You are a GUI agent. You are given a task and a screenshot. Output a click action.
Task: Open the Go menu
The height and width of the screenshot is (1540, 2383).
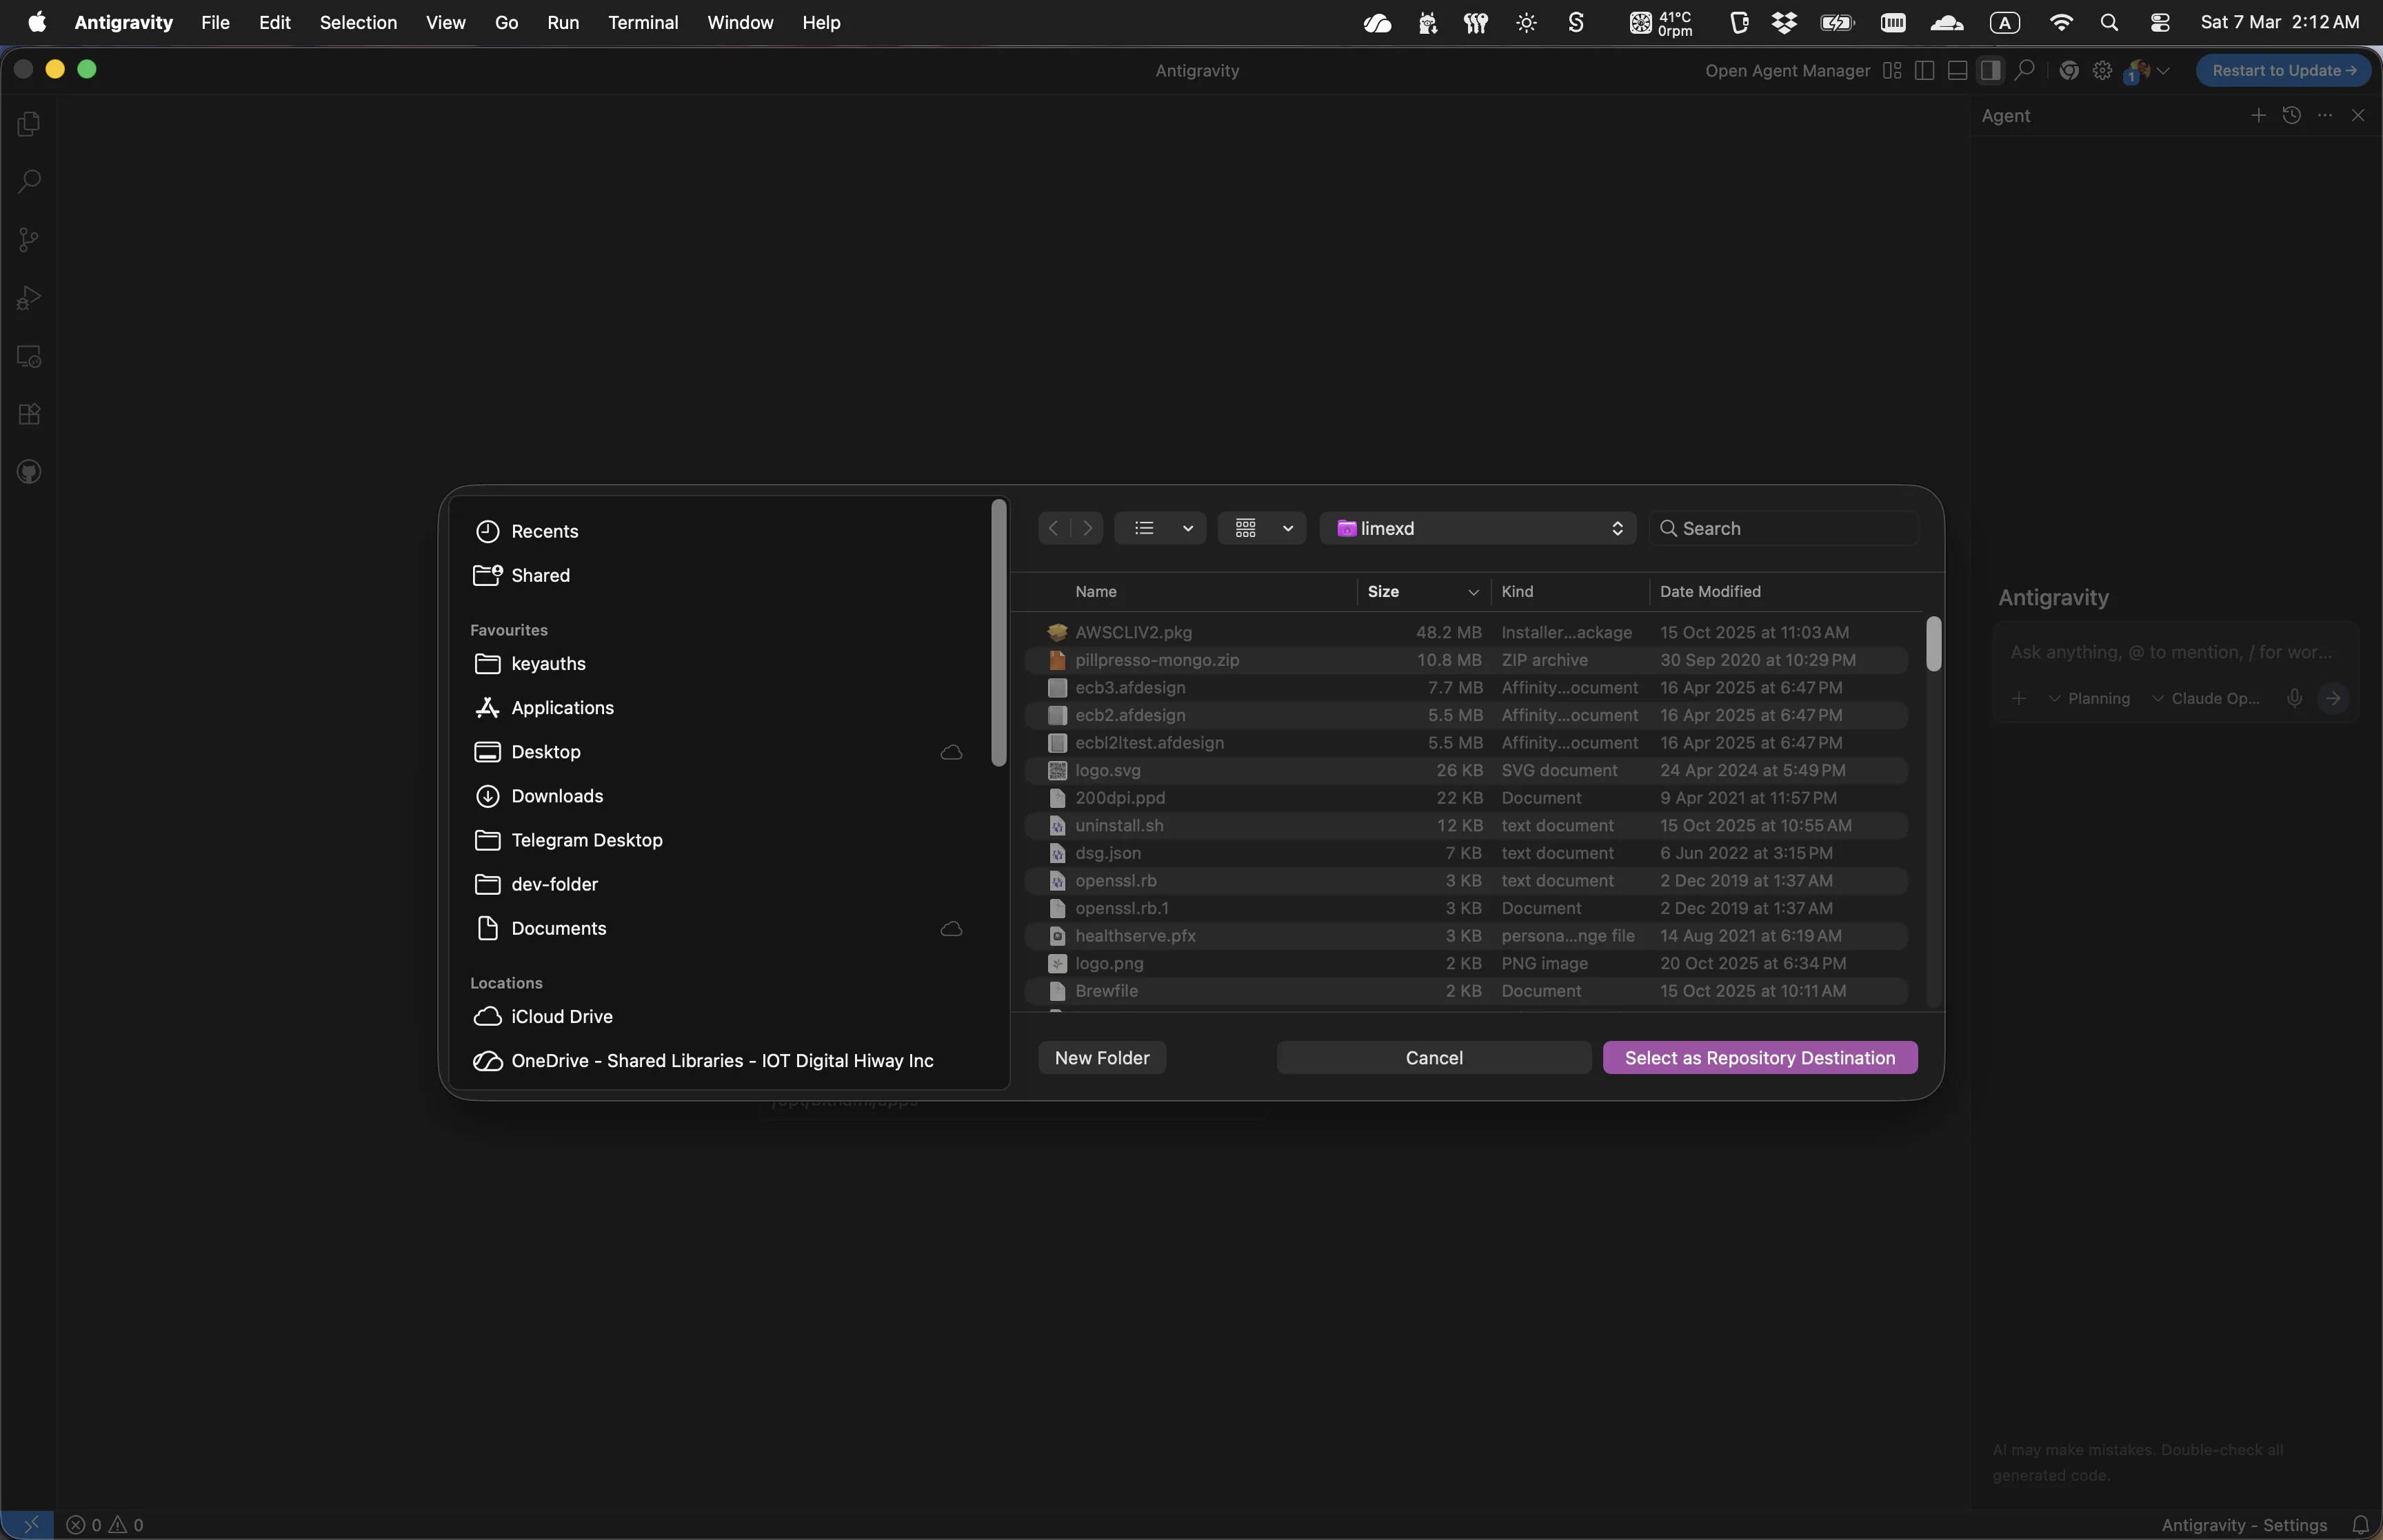pos(506,22)
